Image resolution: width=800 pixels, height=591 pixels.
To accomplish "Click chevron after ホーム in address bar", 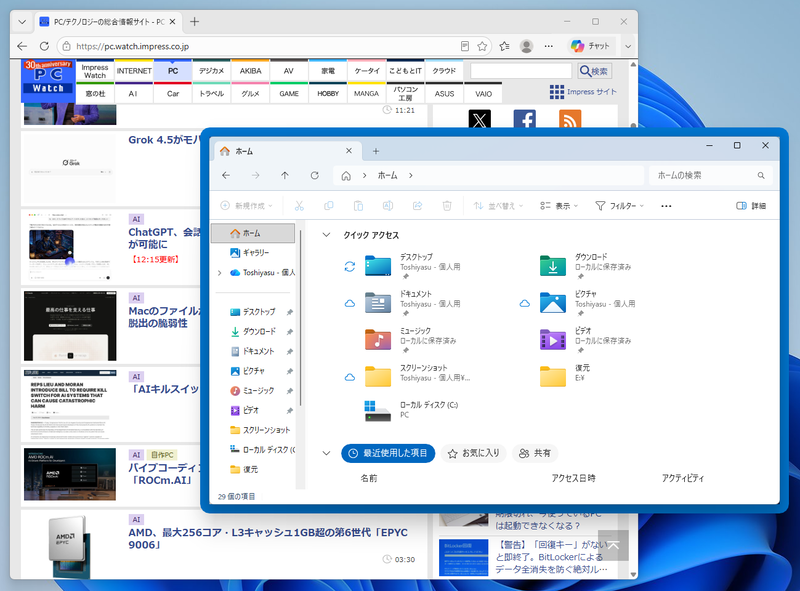I will tap(411, 176).
